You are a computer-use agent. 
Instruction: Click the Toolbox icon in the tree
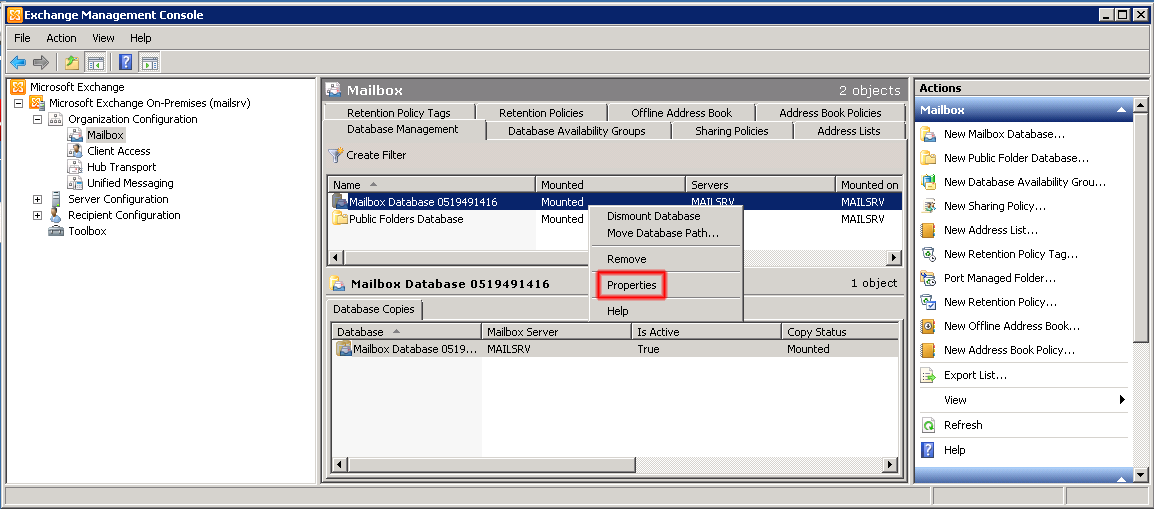click(x=56, y=231)
